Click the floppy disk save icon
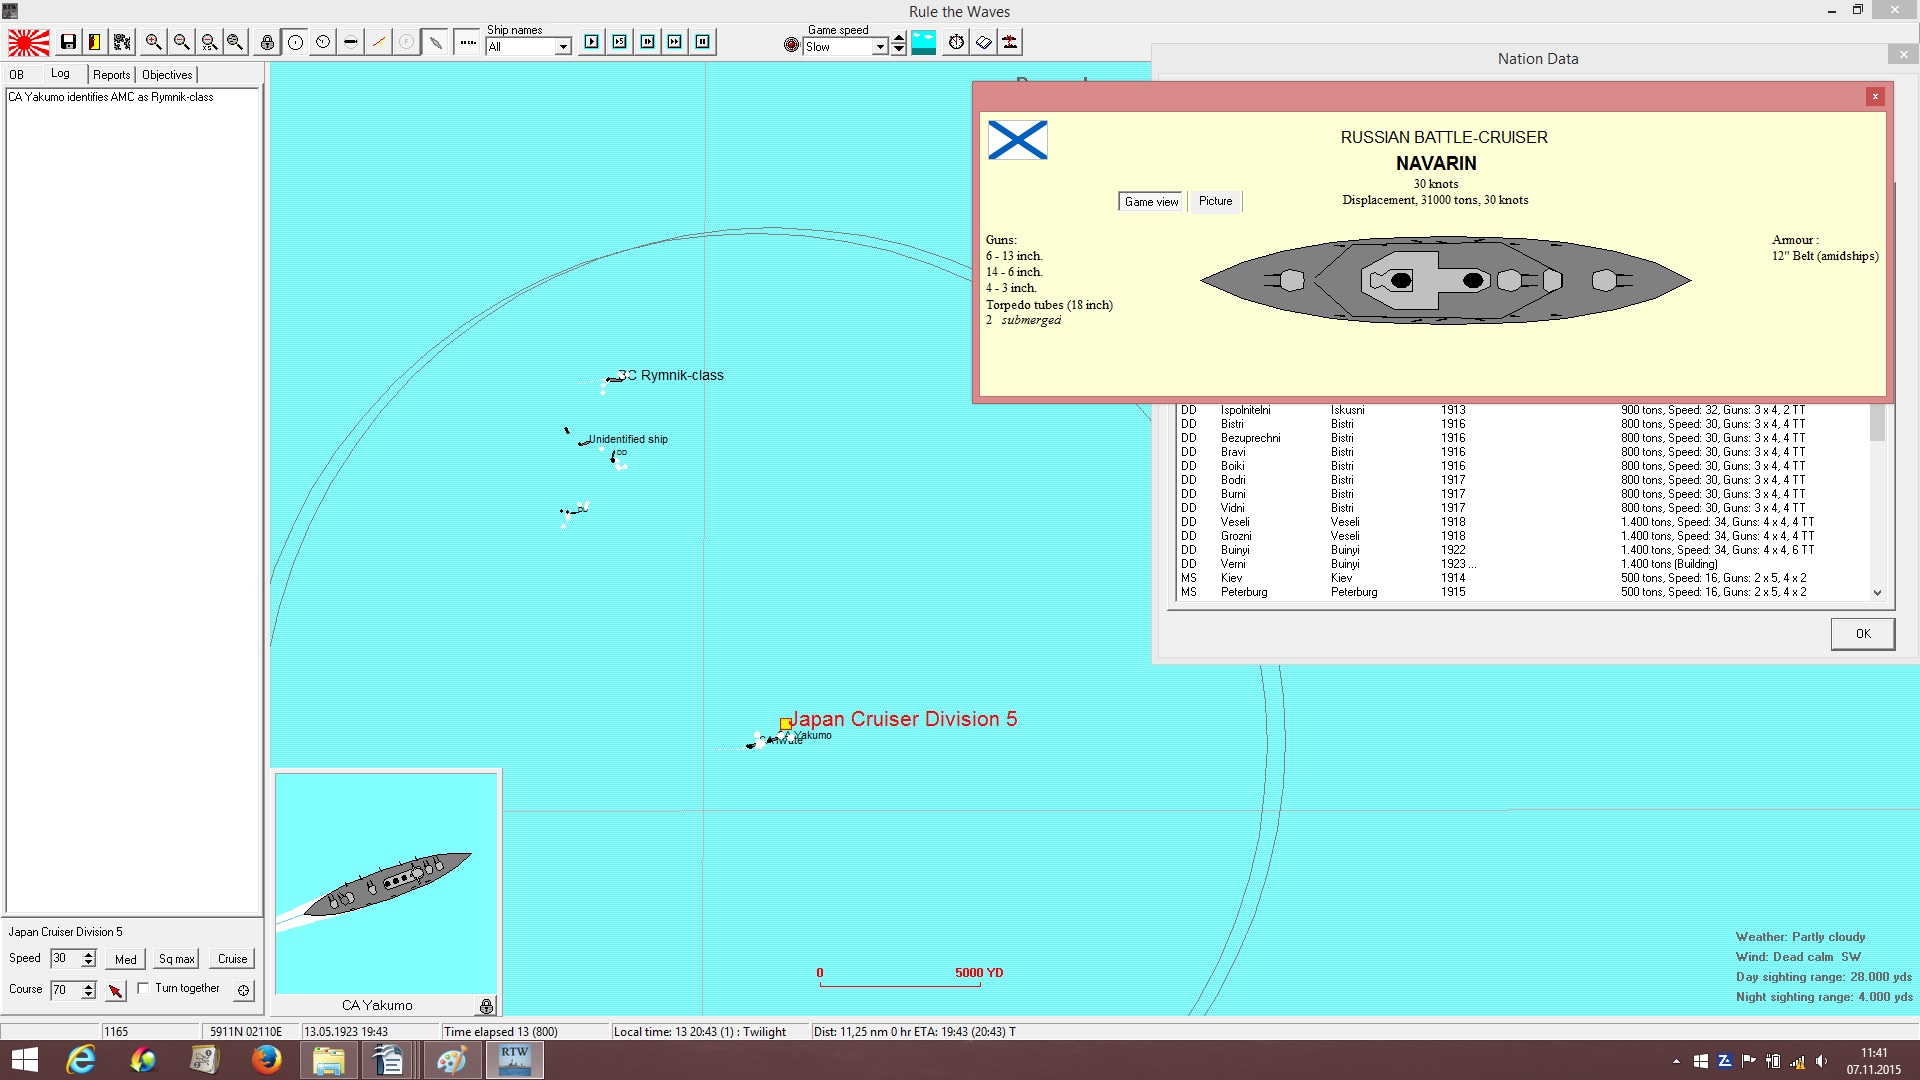The height and width of the screenshot is (1080, 1920). click(x=68, y=42)
